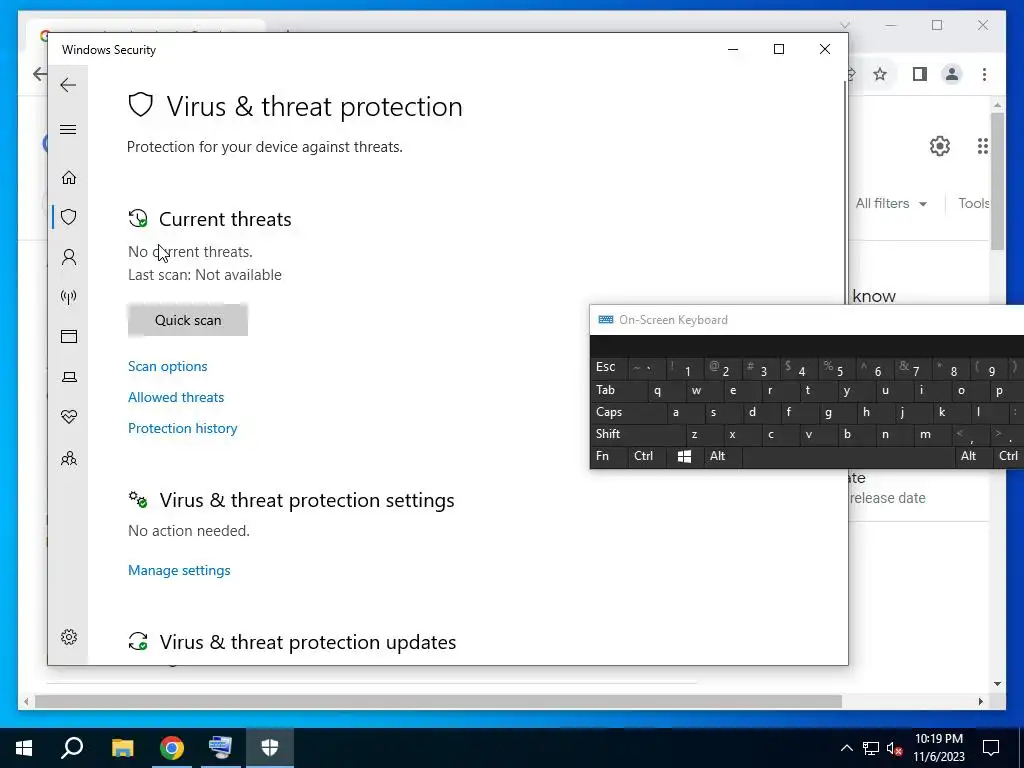Click 'Last scan: Not available' text

pyautogui.click(x=205, y=275)
